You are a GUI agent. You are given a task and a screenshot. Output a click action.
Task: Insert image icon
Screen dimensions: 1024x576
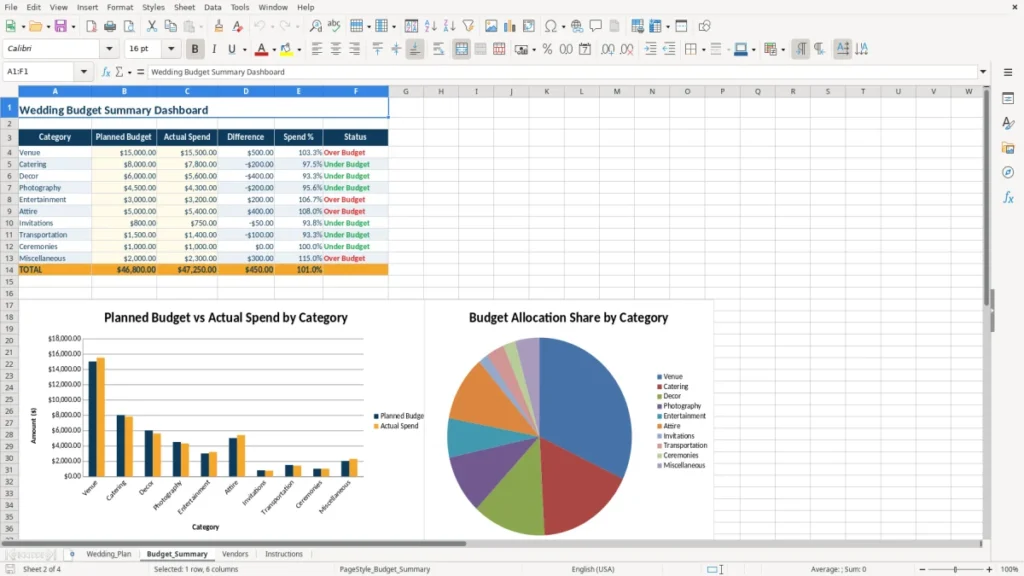pyautogui.click(x=491, y=26)
